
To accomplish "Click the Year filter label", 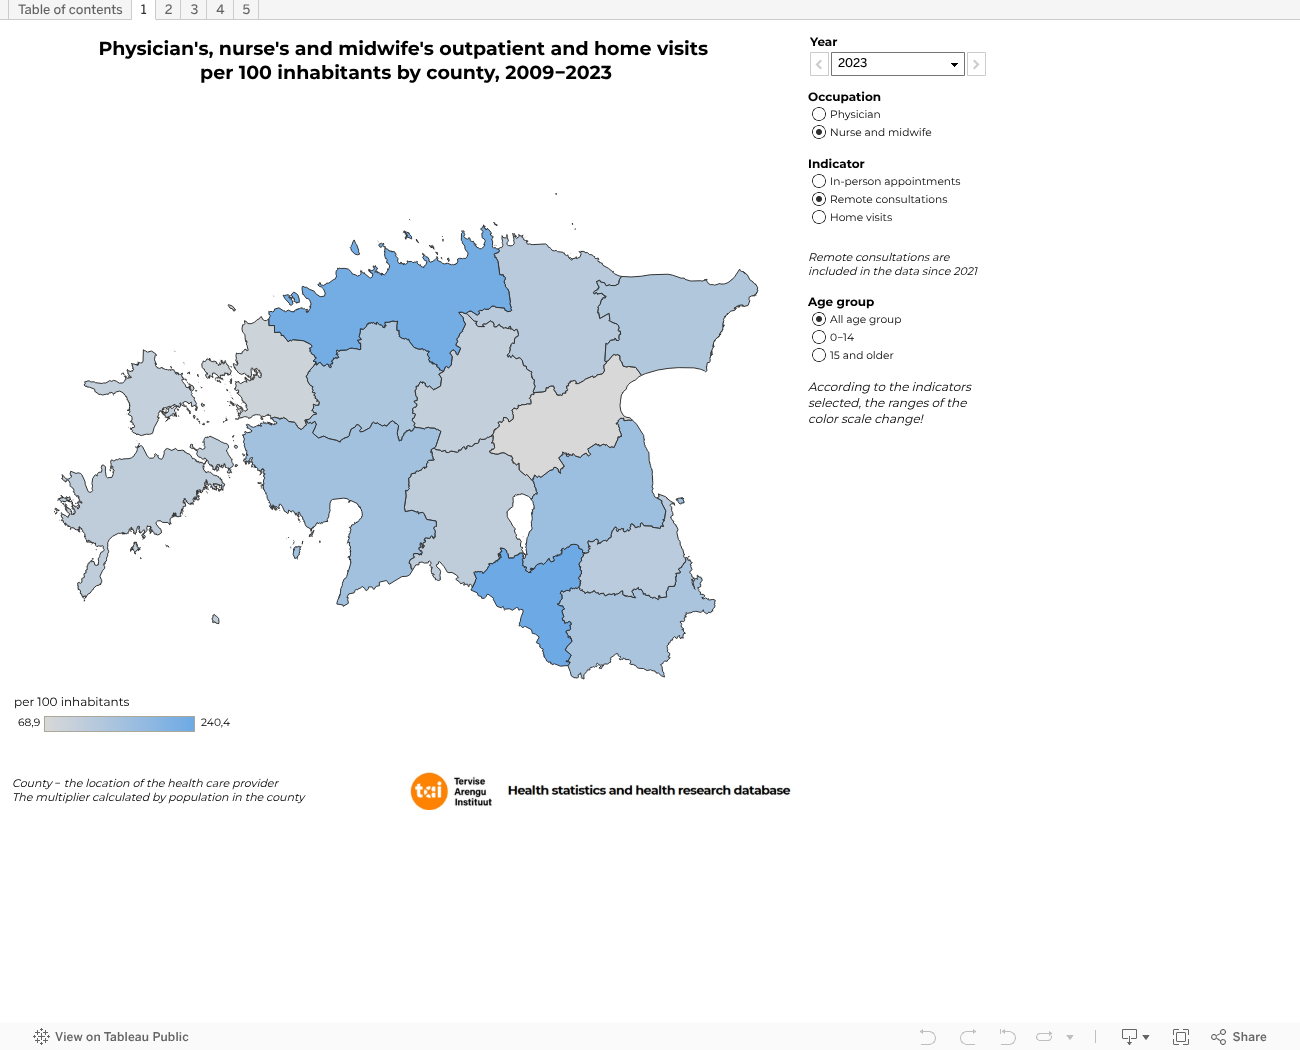I will point(823,42).
